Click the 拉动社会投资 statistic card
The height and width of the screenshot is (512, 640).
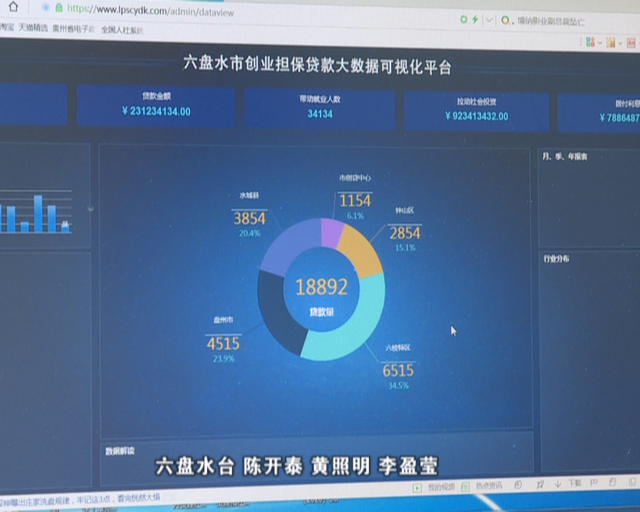476,110
